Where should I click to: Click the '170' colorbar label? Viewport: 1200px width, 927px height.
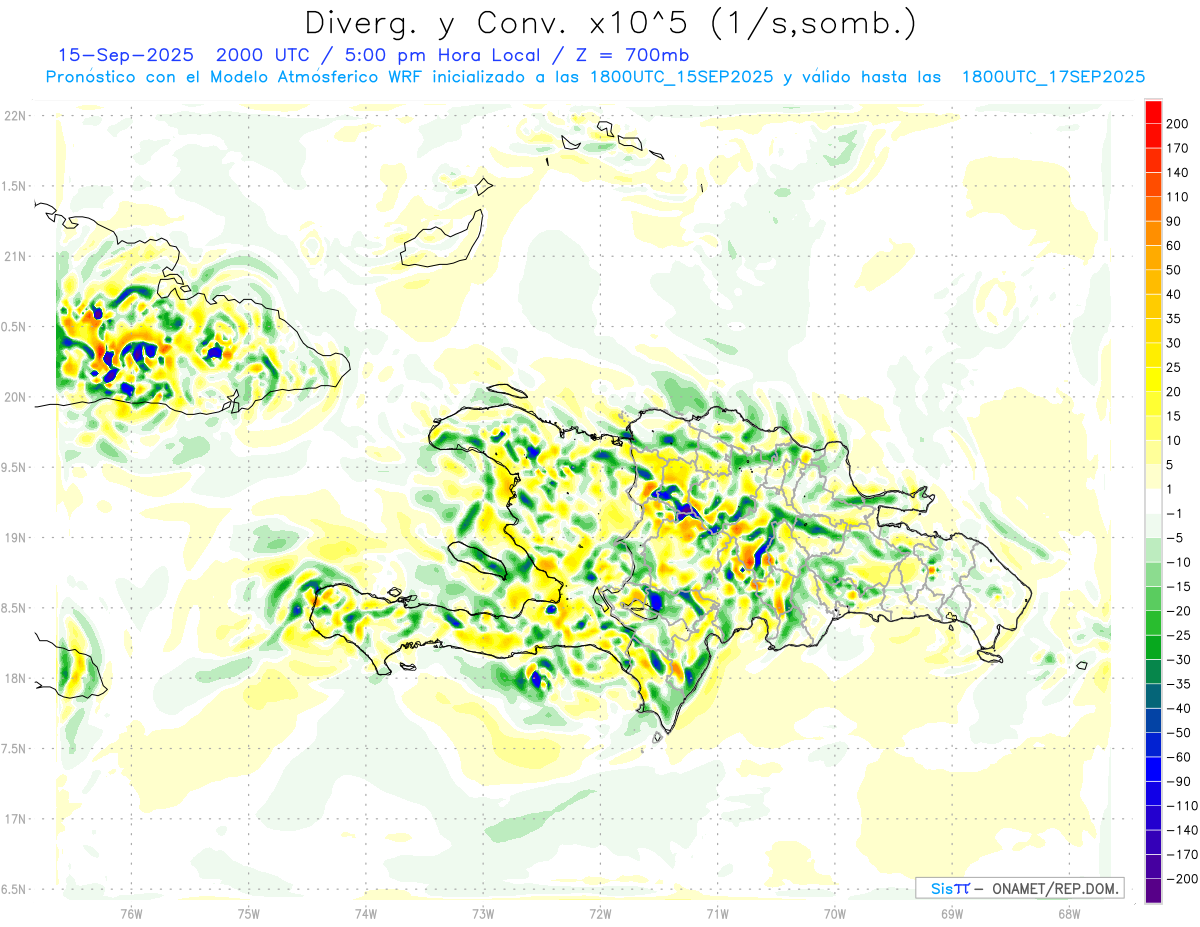(1179, 148)
